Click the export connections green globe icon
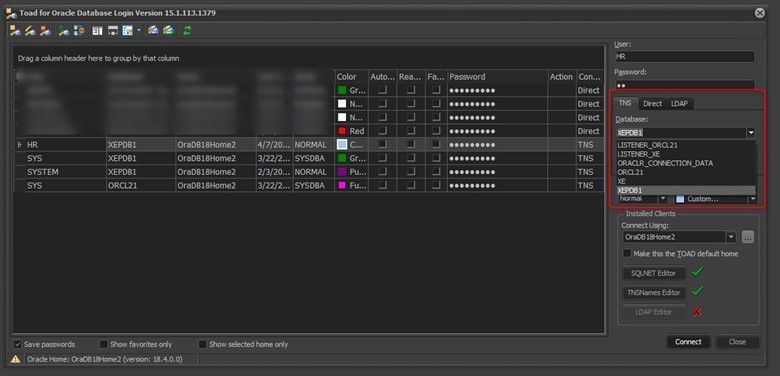Screen dimensions: 780x376 (x=168, y=31)
